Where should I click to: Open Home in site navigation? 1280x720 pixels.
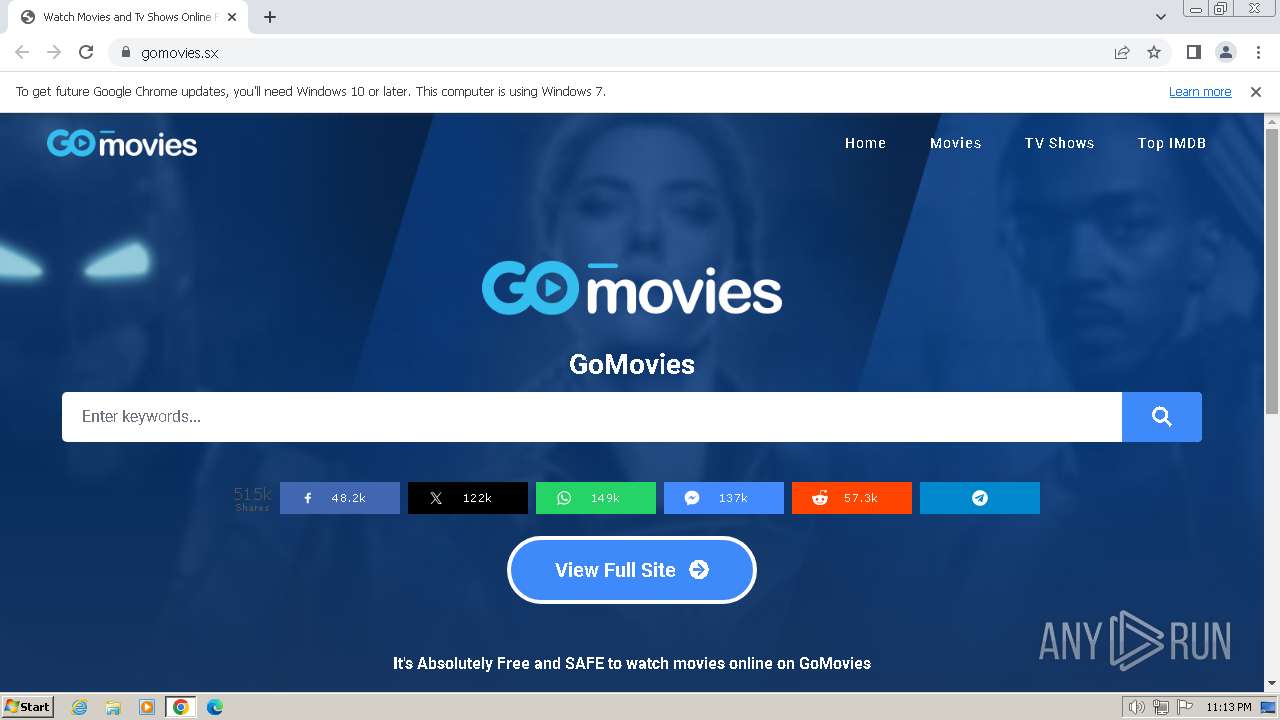pos(865,143)
